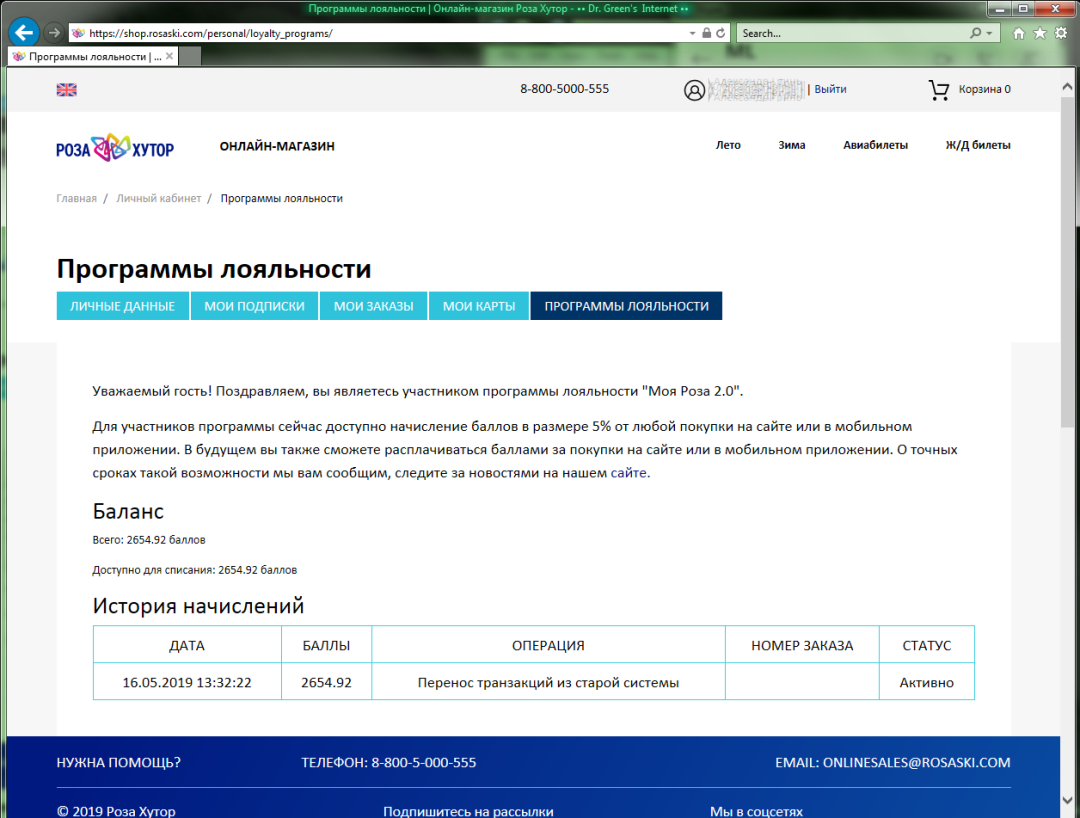Open a new blank browser tab
This screenshot has width=1080, height=818.
pyautogui.click(x=191, y=56)
